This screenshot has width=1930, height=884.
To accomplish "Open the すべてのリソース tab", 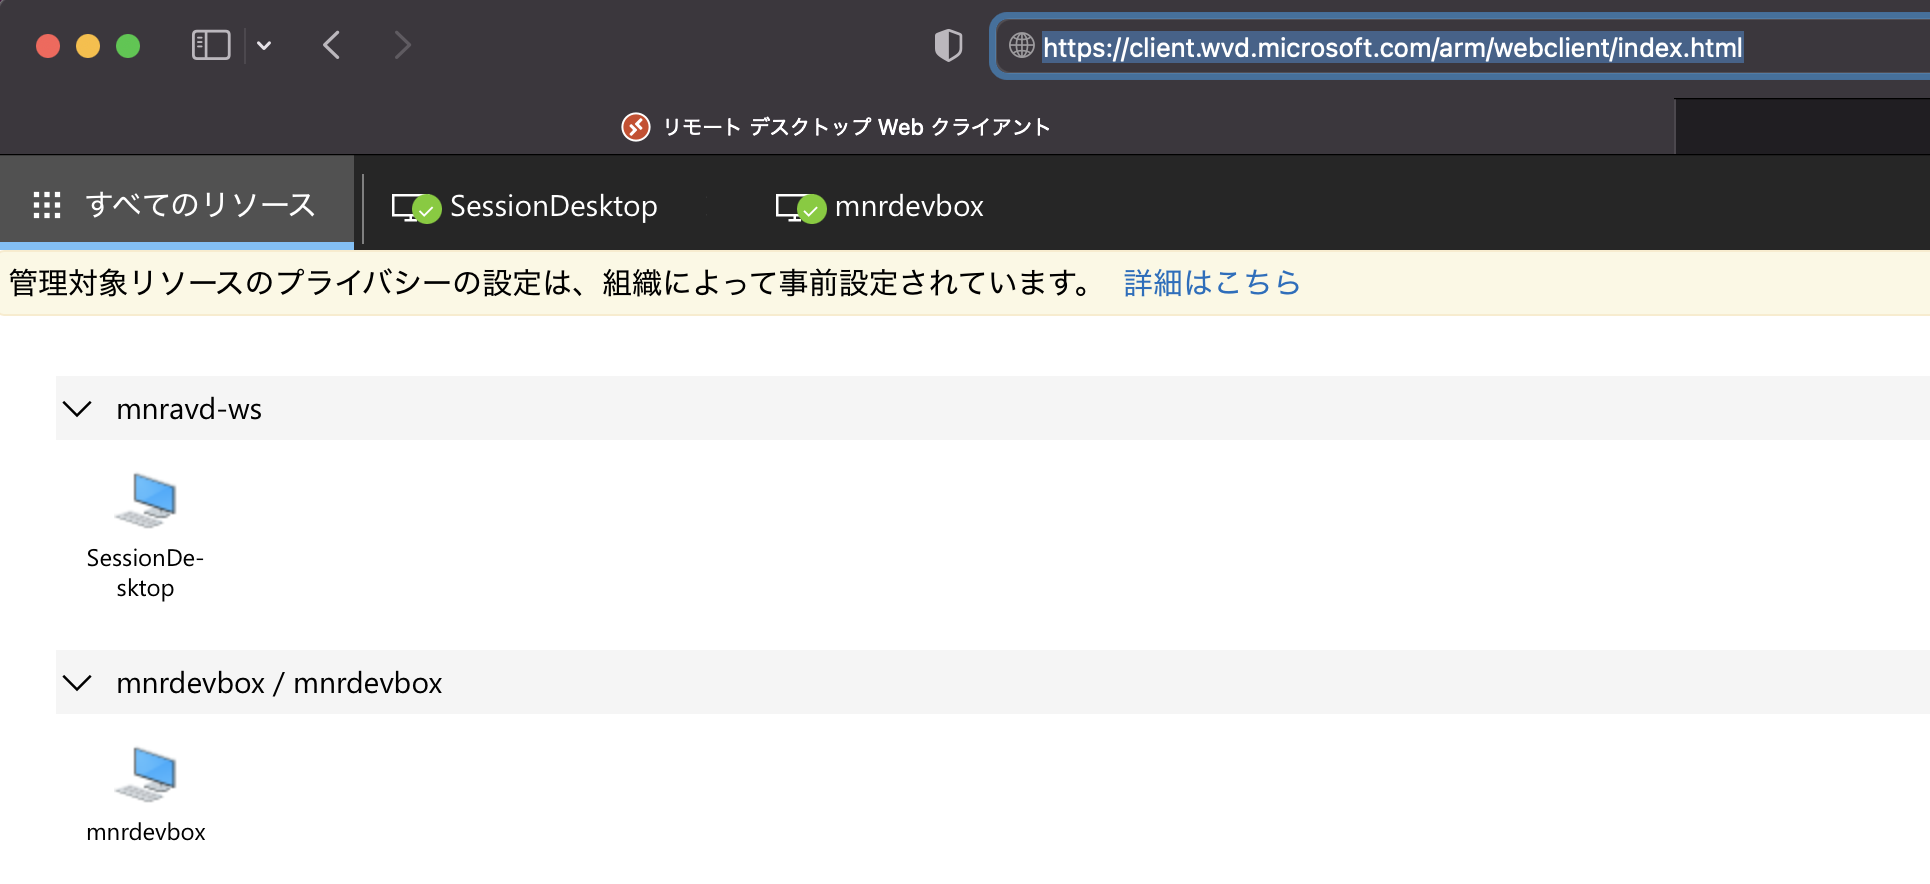I will tap(177, 205).
